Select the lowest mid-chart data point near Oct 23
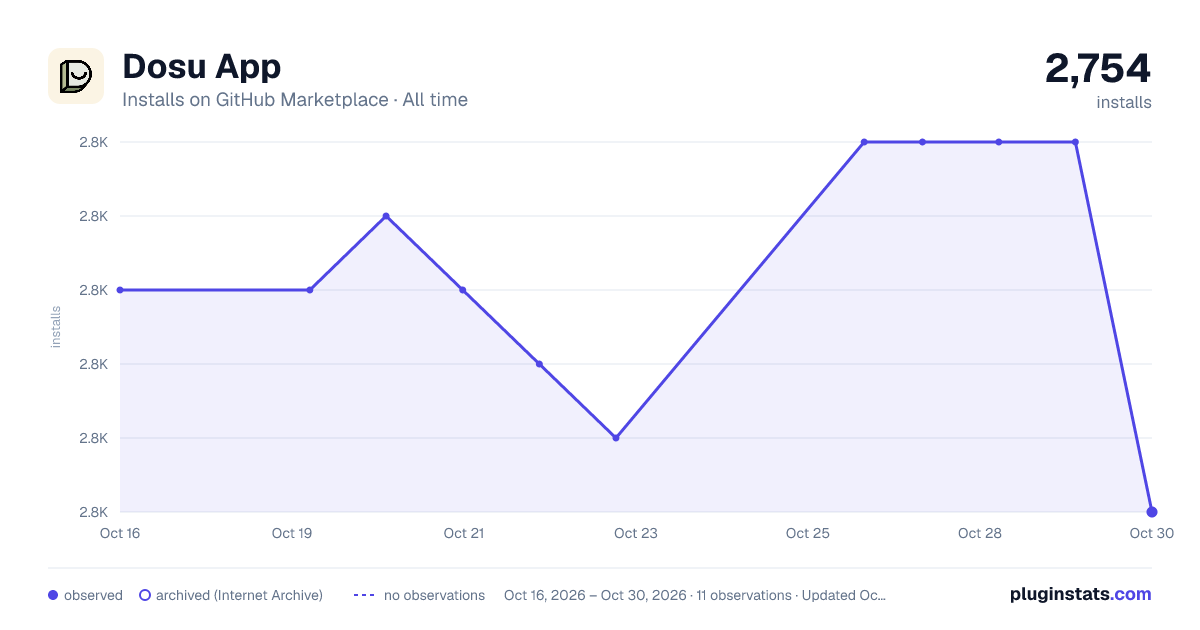The width and height of the screenshot is (1200, 630). 616,438
